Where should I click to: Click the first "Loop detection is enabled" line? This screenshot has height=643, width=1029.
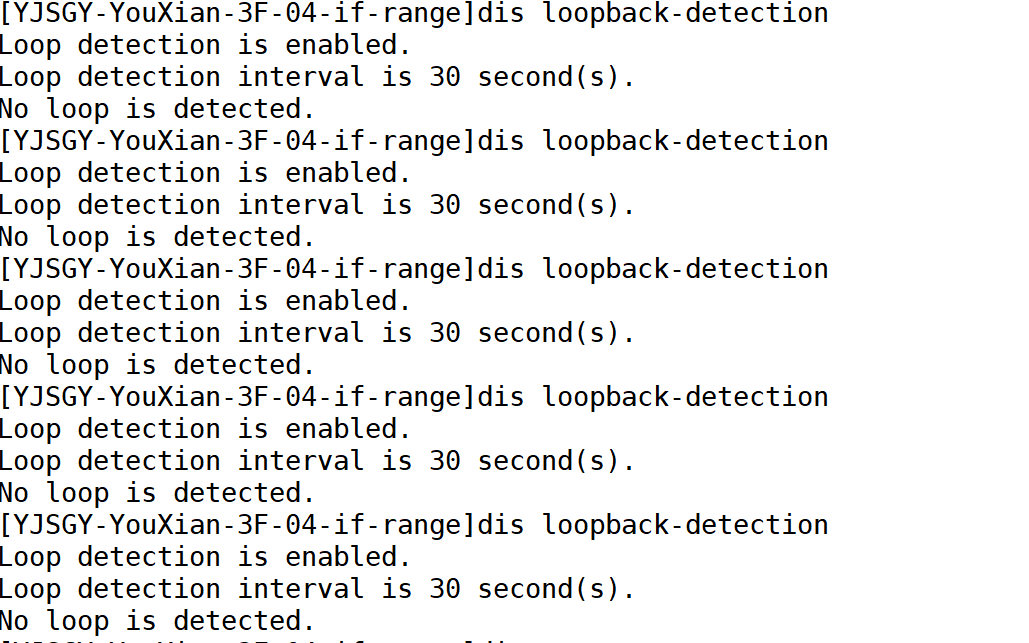[205, 45]
